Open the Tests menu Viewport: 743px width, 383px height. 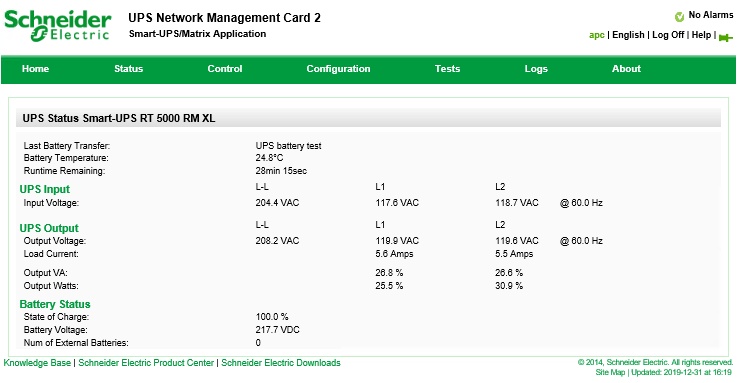(447, 69)
